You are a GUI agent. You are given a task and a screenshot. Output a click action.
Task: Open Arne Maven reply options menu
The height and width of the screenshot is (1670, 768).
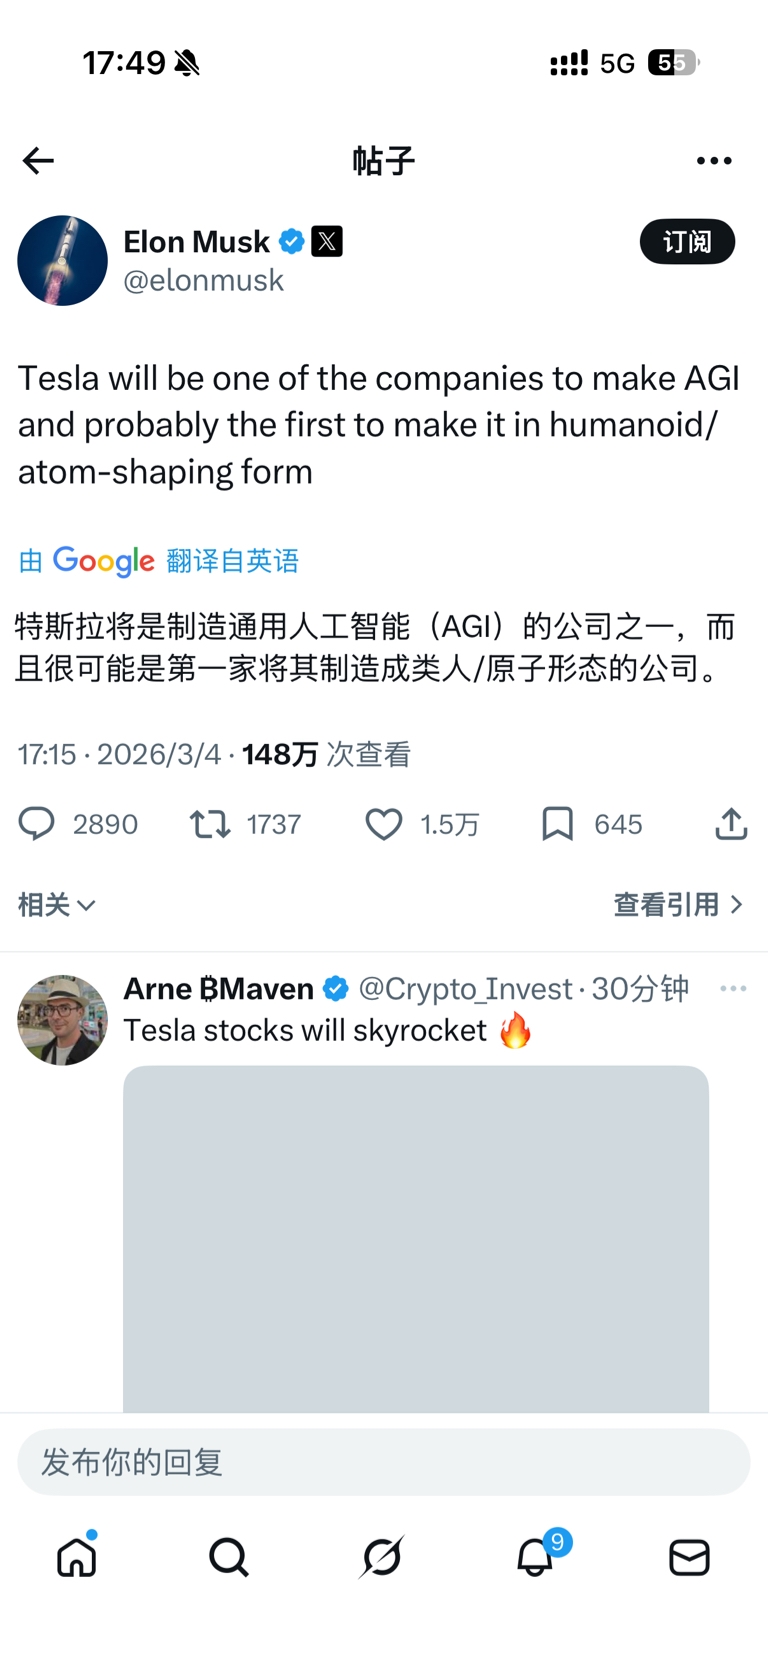click(x=733, y=988)
